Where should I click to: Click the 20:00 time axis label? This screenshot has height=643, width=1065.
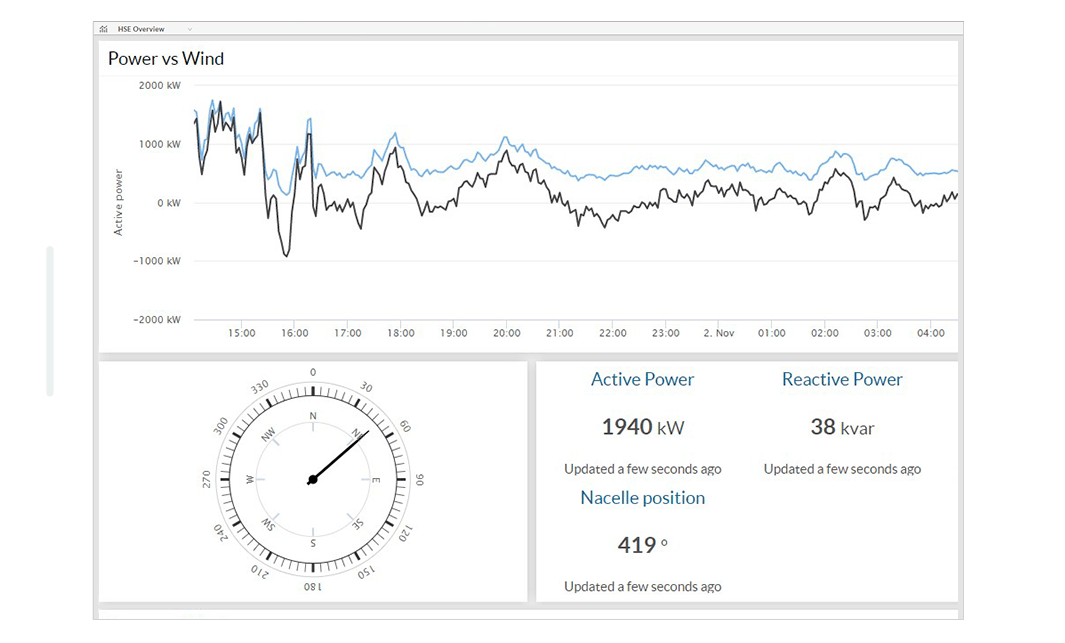[507, 333]
